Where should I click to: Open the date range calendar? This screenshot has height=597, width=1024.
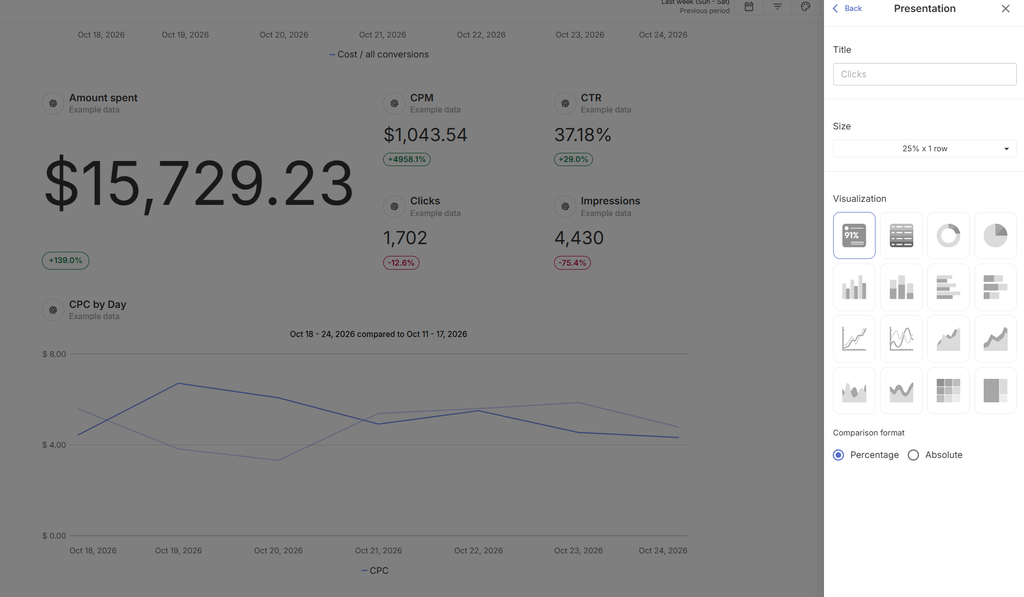coord(749,7)
